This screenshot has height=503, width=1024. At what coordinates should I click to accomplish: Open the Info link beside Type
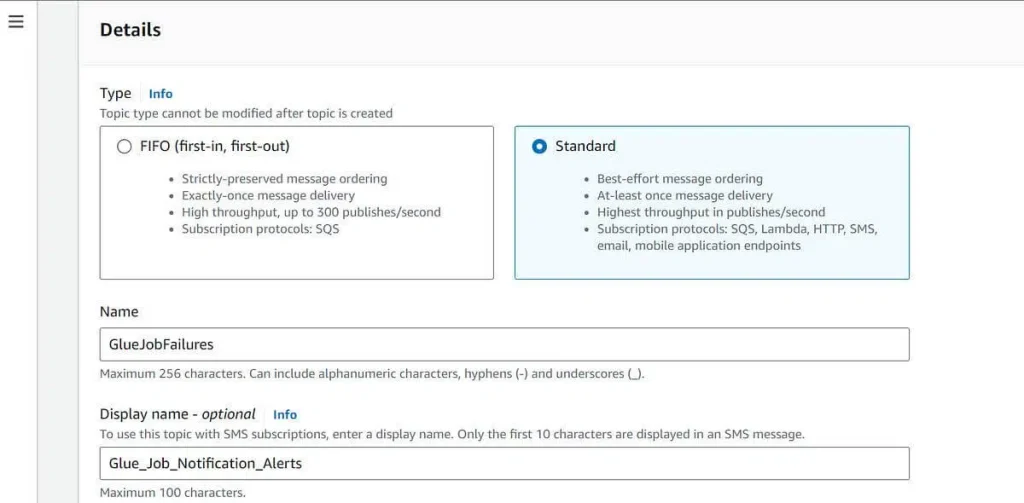[x=161, y=93]
